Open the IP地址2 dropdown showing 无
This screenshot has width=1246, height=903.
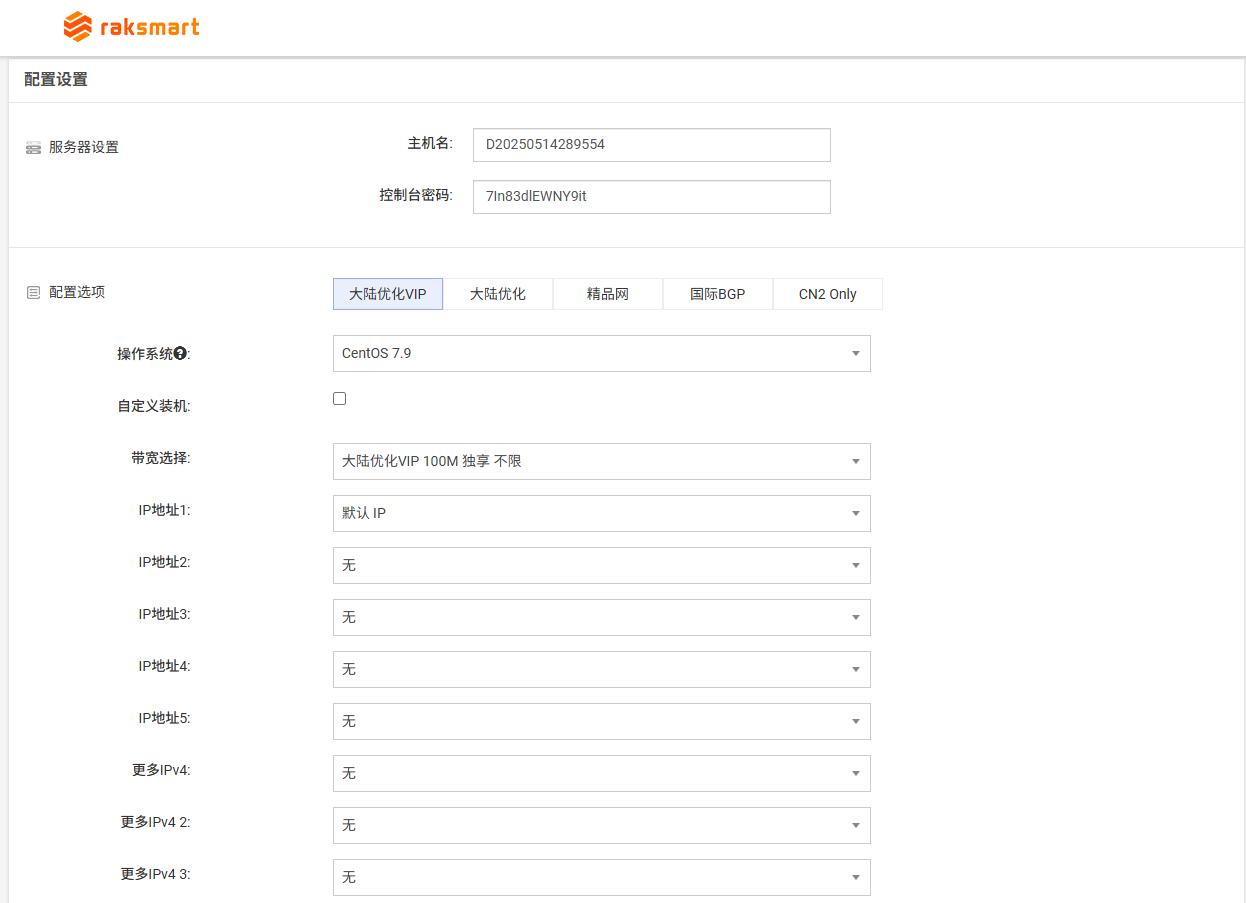click(600, 565)
